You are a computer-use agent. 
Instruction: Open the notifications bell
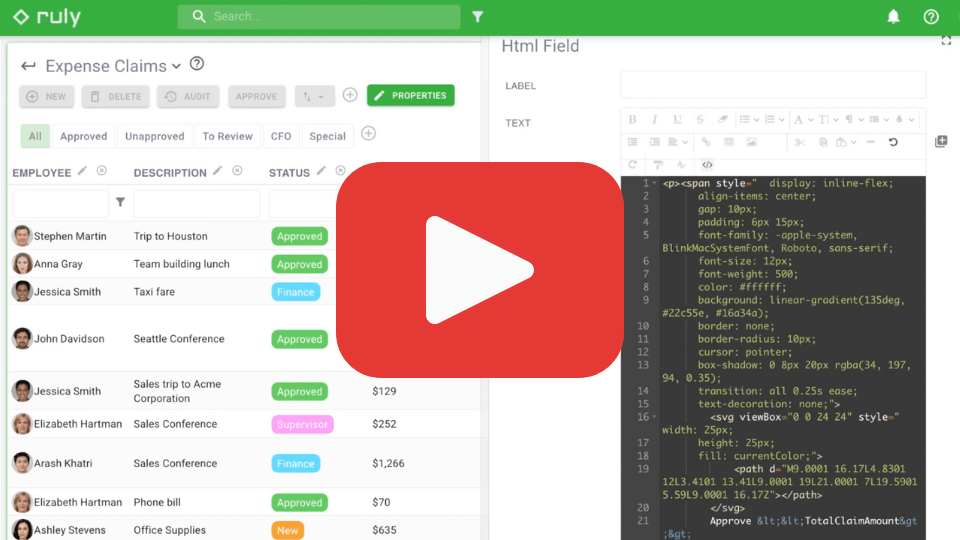click(893, 17)
